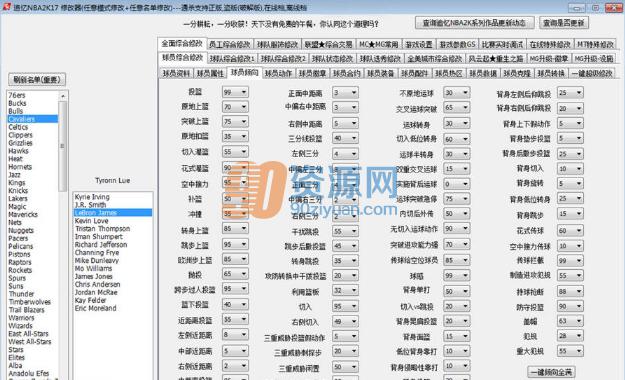Viewport: 625px width, 380px height.
Task: Click the long query-updates button beside 查询是否更新
Action: click(x=474, y=23)
